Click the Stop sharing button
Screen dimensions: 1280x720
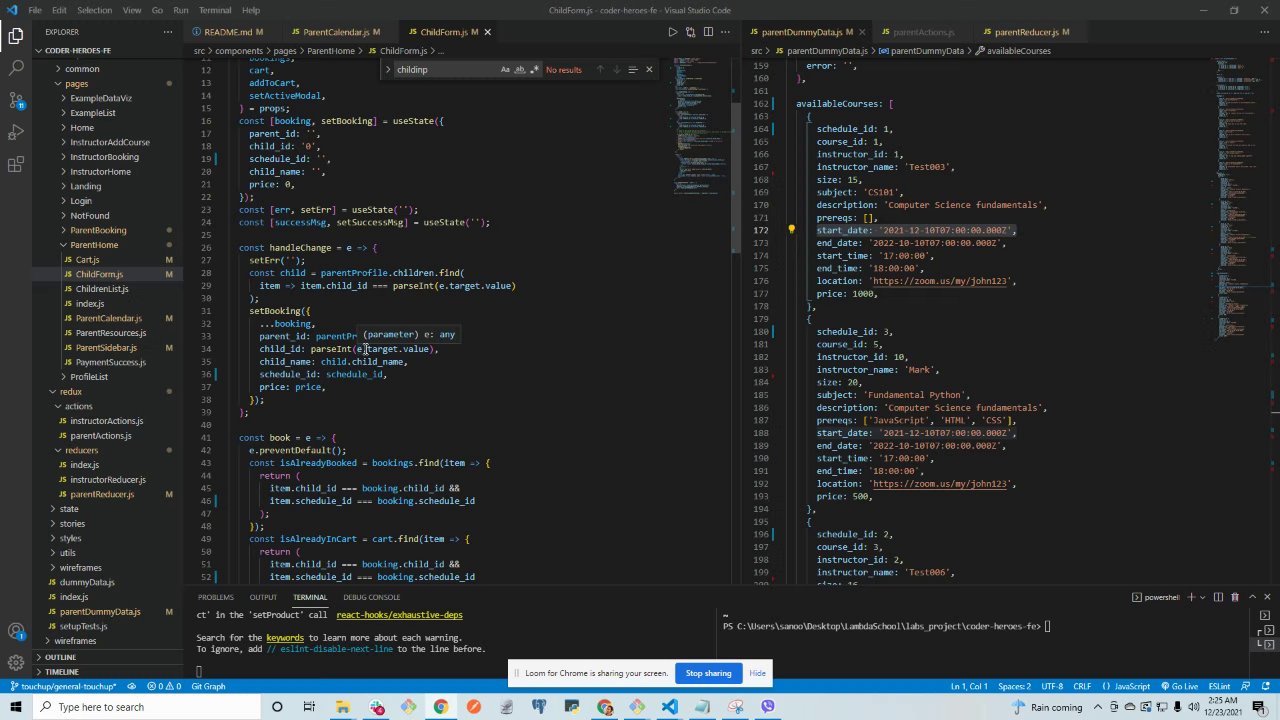pyautogui.click(x=708, y=673)
